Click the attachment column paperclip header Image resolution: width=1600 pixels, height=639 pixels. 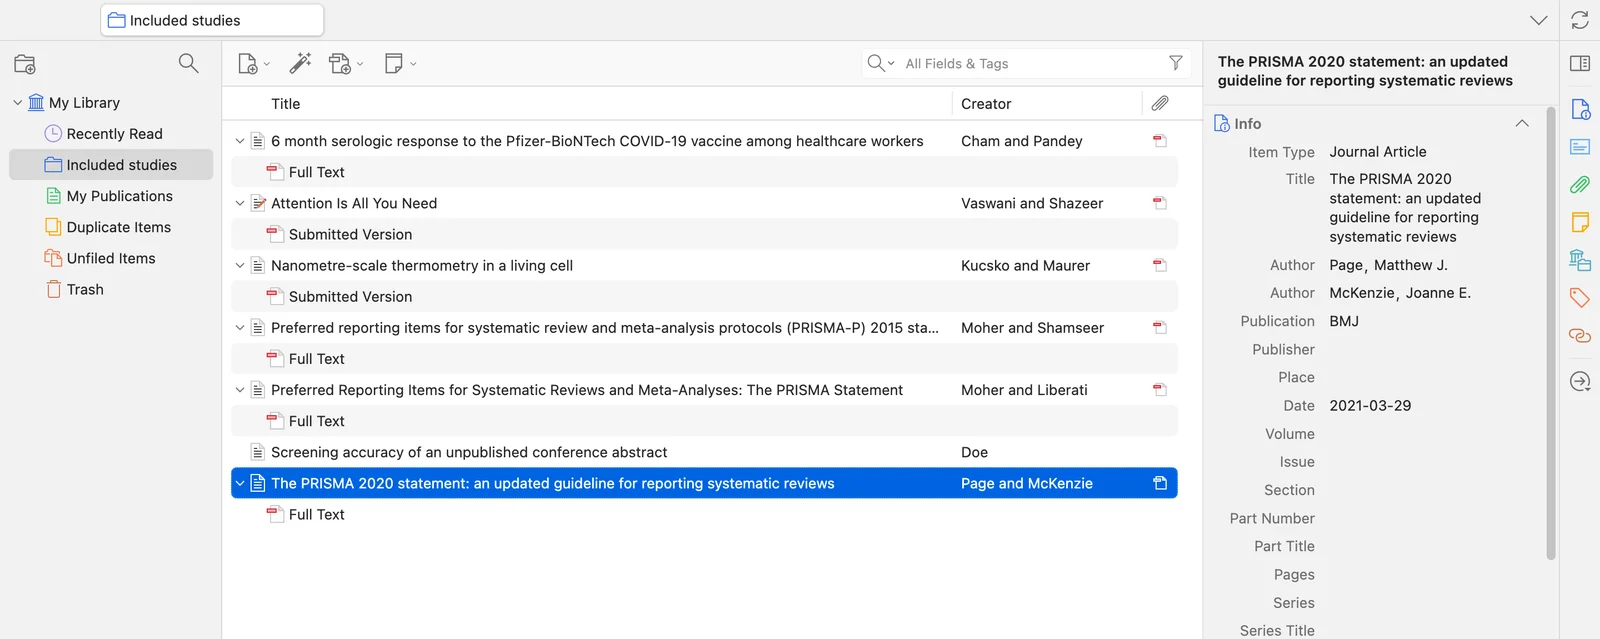(x=1160, y=103)
